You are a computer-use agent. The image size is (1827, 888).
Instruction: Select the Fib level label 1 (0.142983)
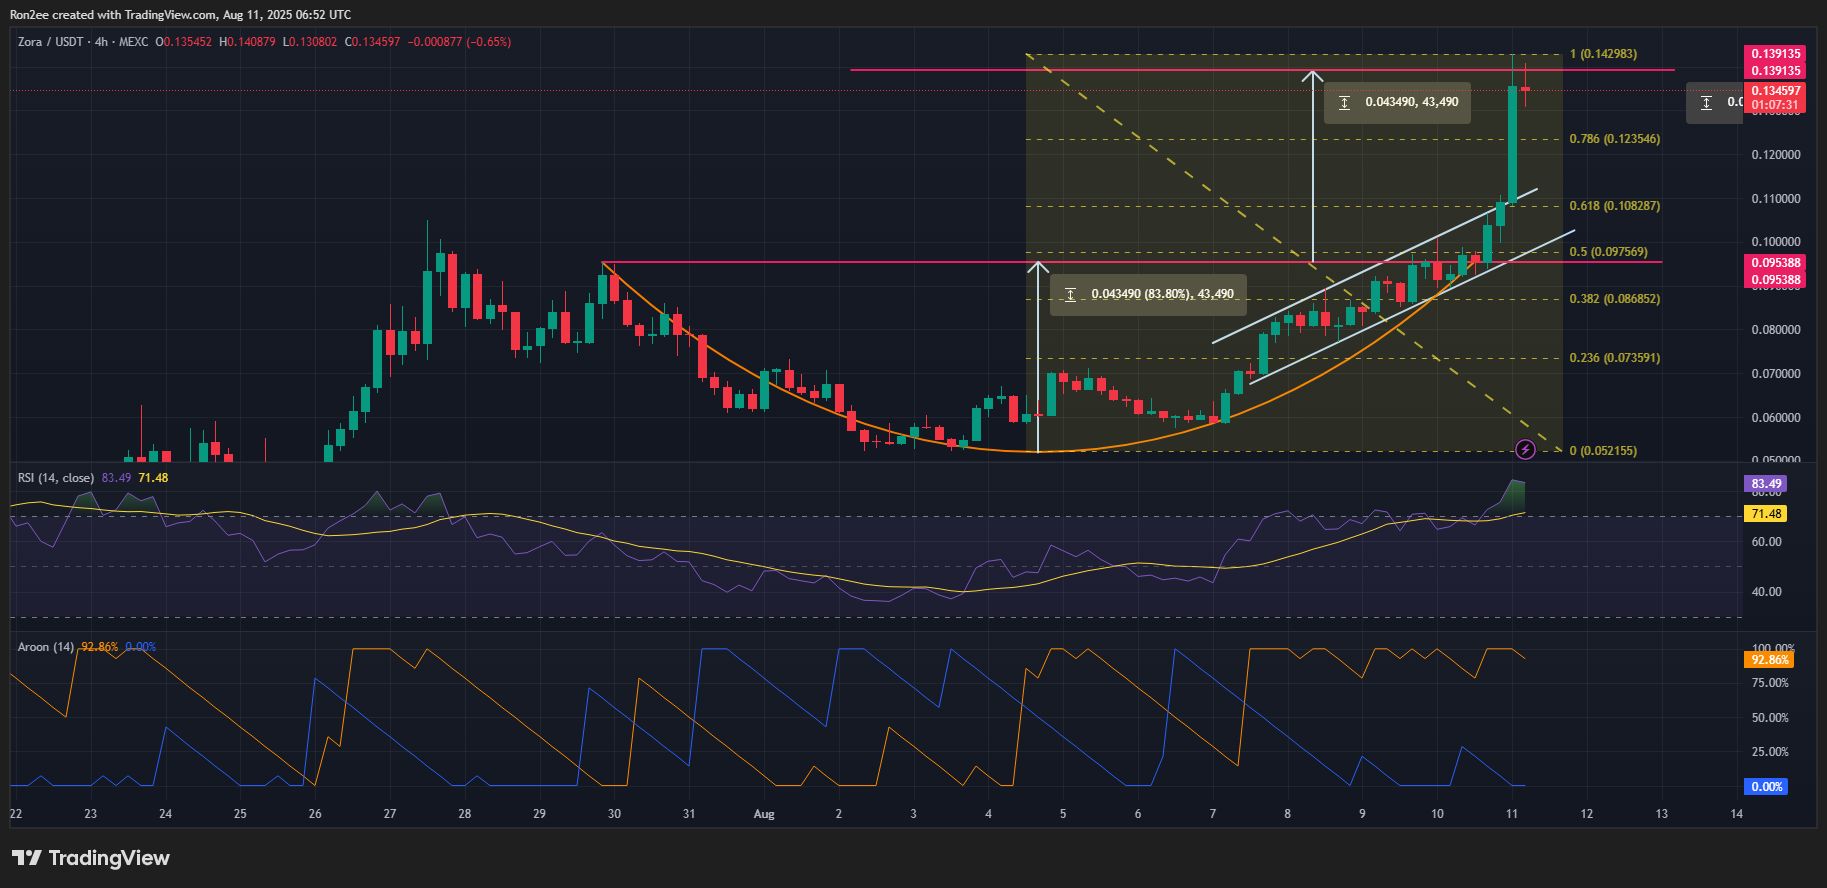point(1603,54)
